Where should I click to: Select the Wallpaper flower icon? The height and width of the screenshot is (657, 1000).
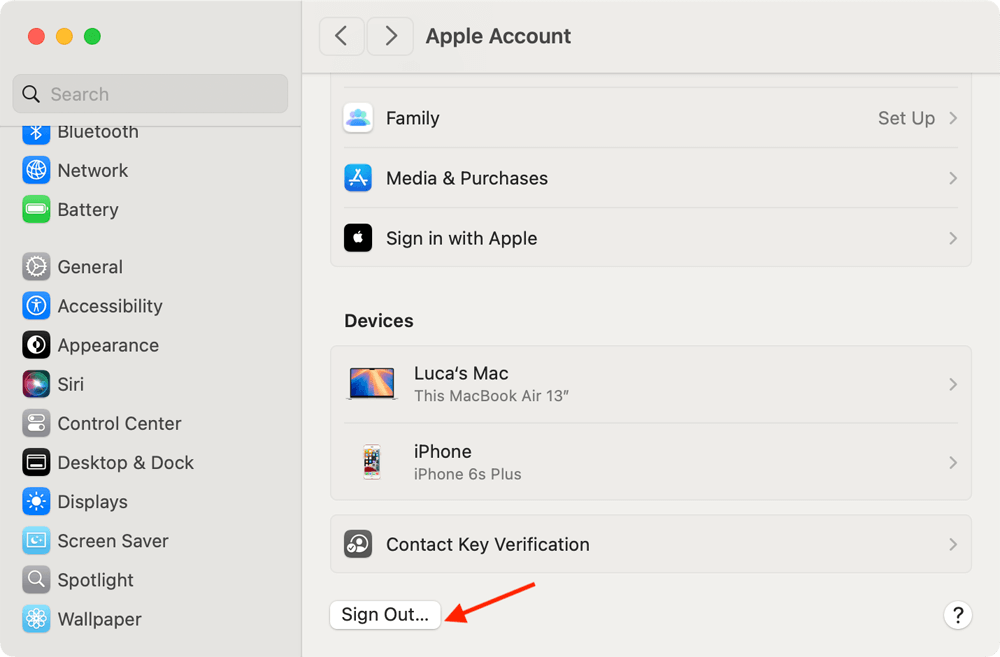[x=36, y=619]
